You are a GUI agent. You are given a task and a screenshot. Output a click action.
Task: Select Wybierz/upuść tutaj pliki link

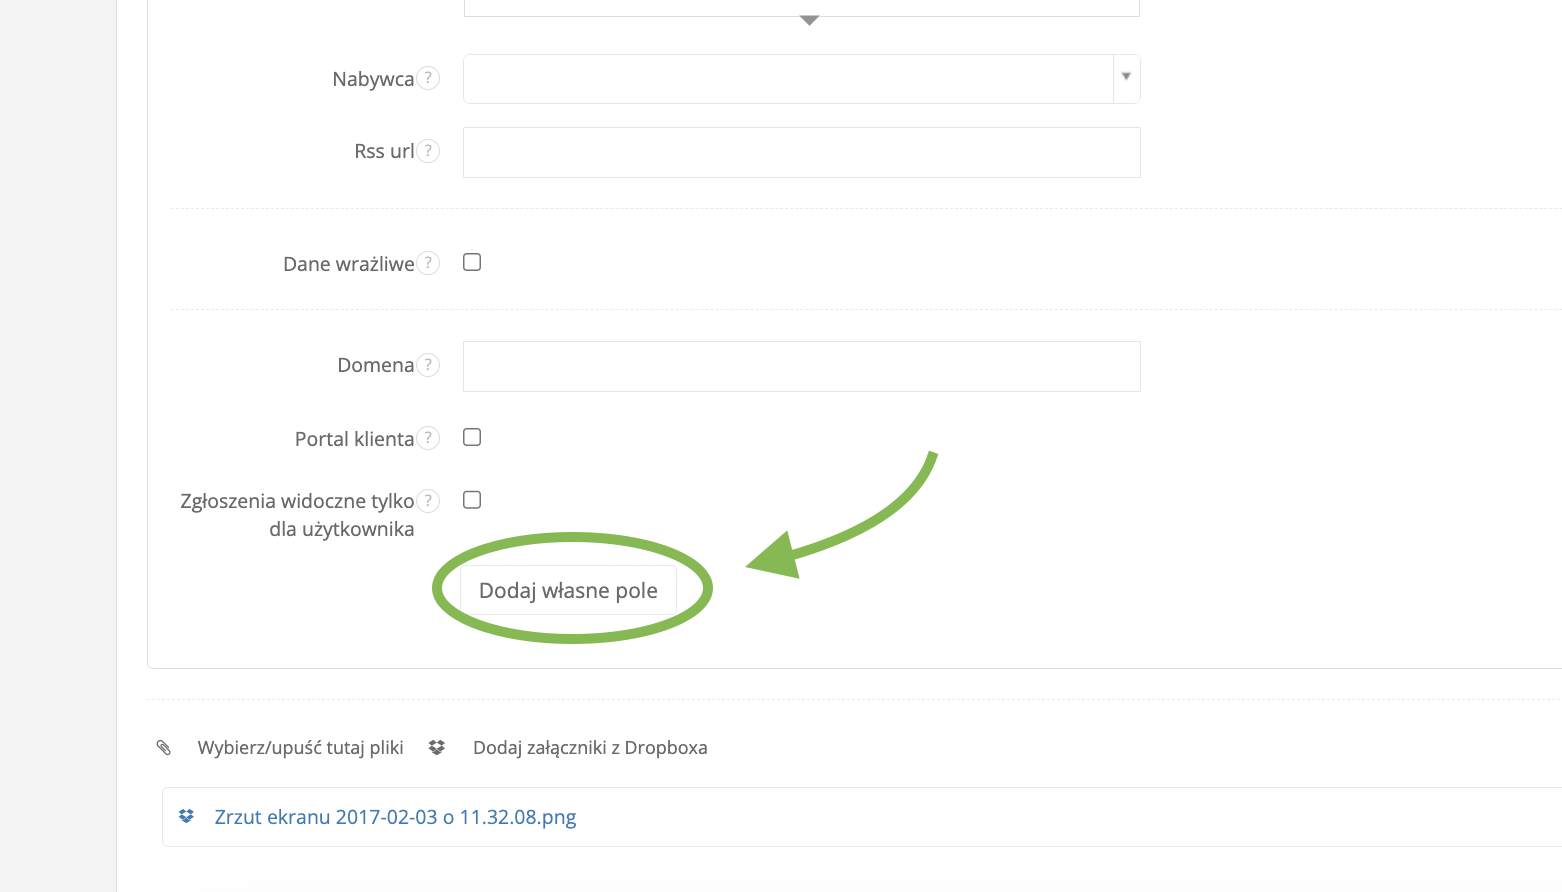300,748
